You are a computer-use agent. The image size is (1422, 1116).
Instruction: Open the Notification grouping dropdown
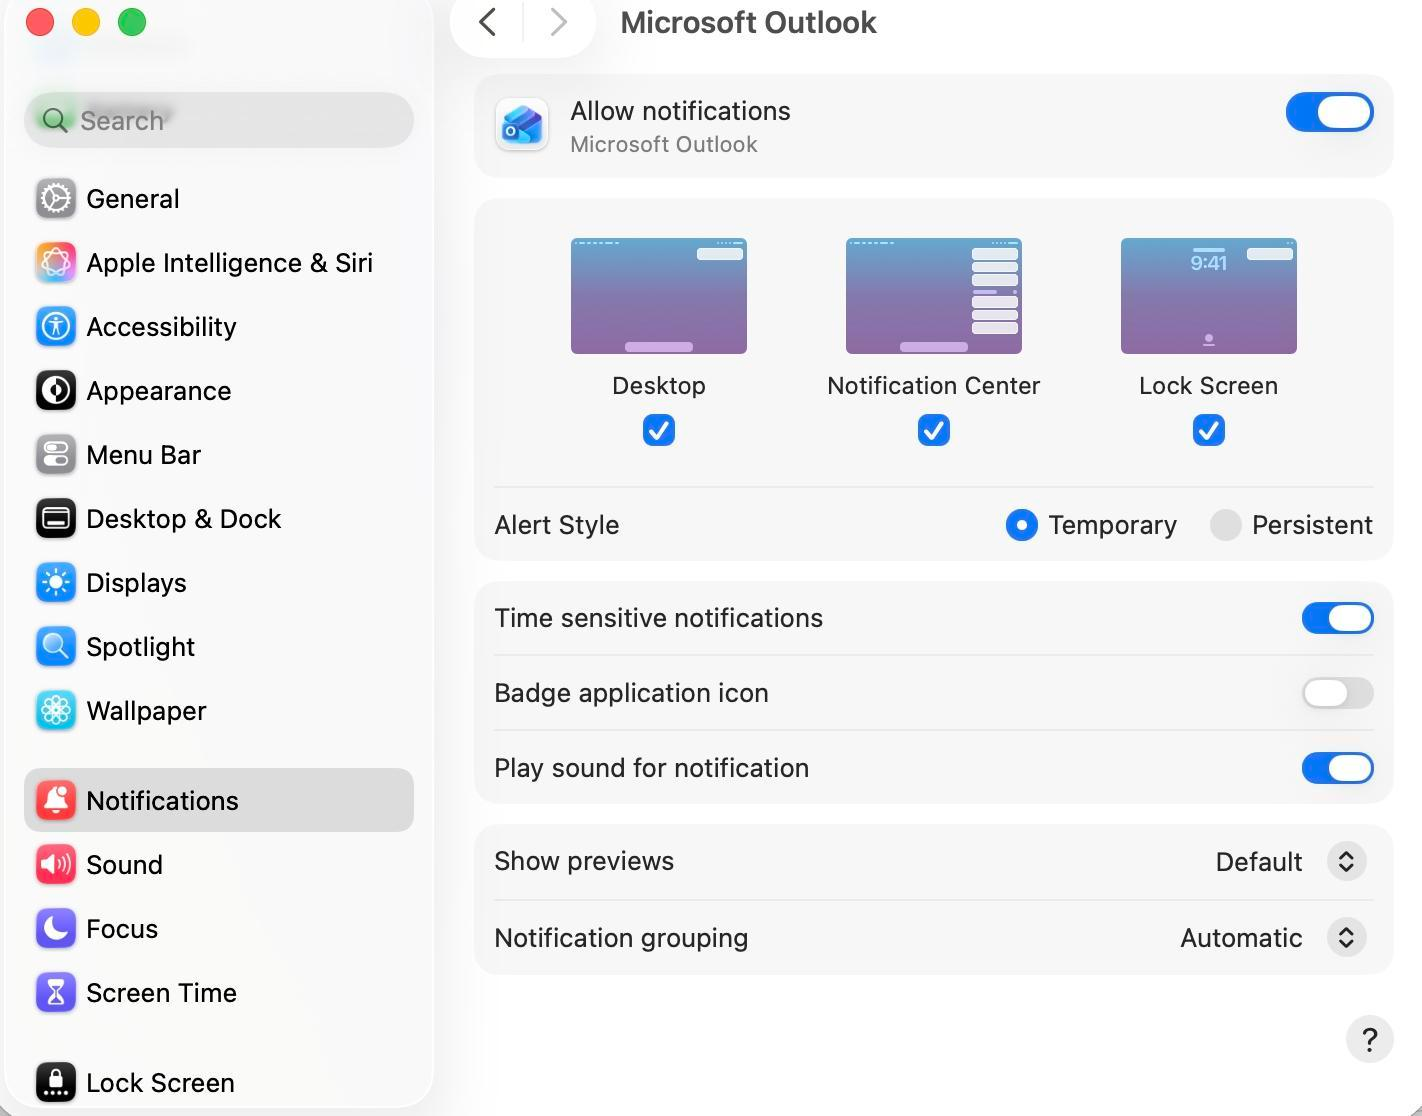tap(1346, 938)
